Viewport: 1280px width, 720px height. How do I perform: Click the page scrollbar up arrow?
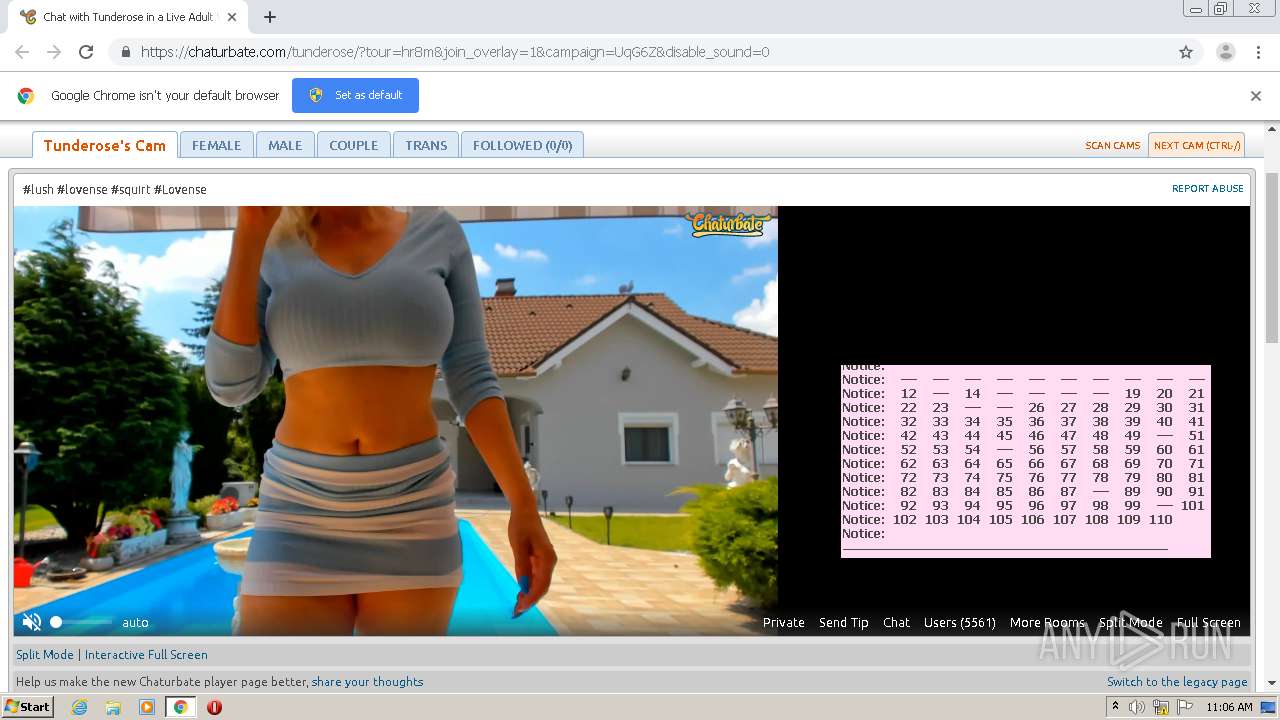tap(1272, 130)
